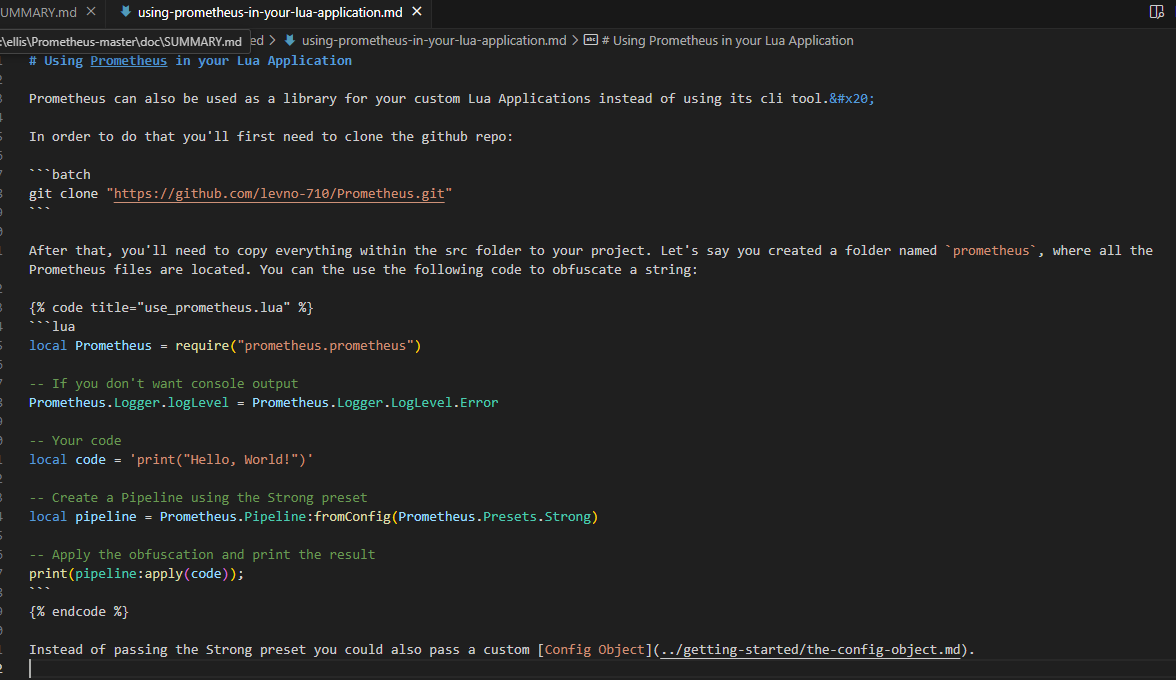
Task: Click the ```lua code fence line
Action: tap(52, 327)
